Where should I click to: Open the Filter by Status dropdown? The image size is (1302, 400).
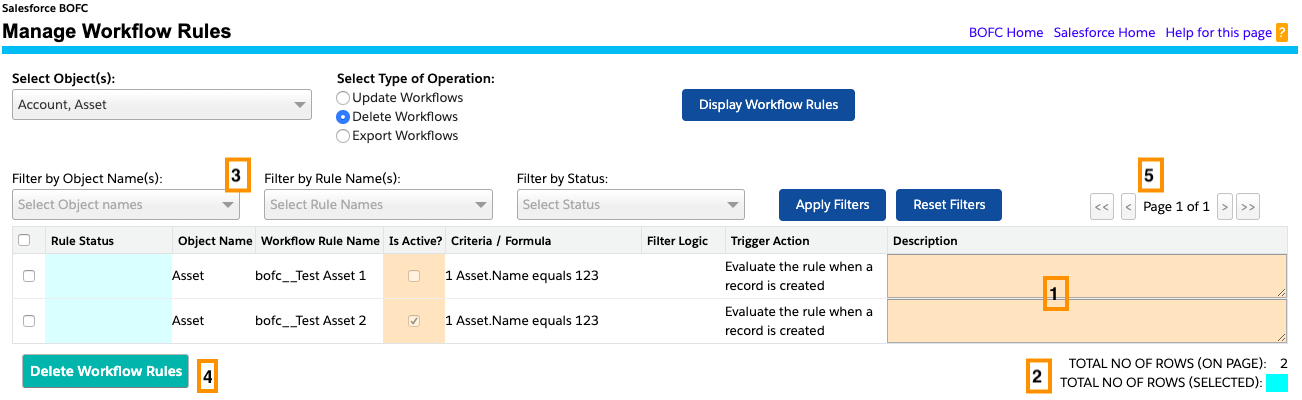coord(630,204)
